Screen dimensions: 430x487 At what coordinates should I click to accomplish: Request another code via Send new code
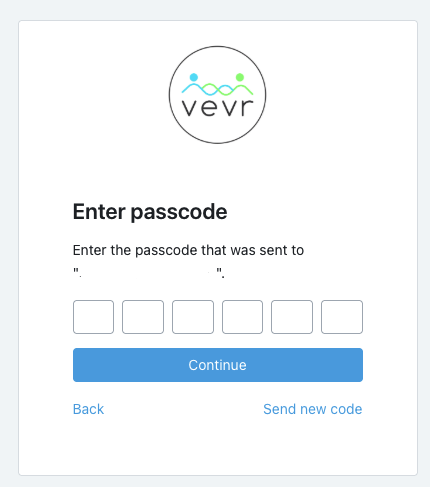point(313,409)
